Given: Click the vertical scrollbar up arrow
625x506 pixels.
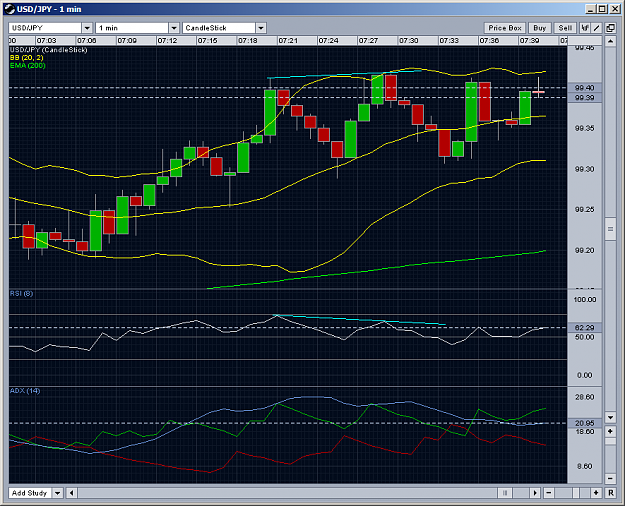Looking at the screenshot, I should point(610,41).
